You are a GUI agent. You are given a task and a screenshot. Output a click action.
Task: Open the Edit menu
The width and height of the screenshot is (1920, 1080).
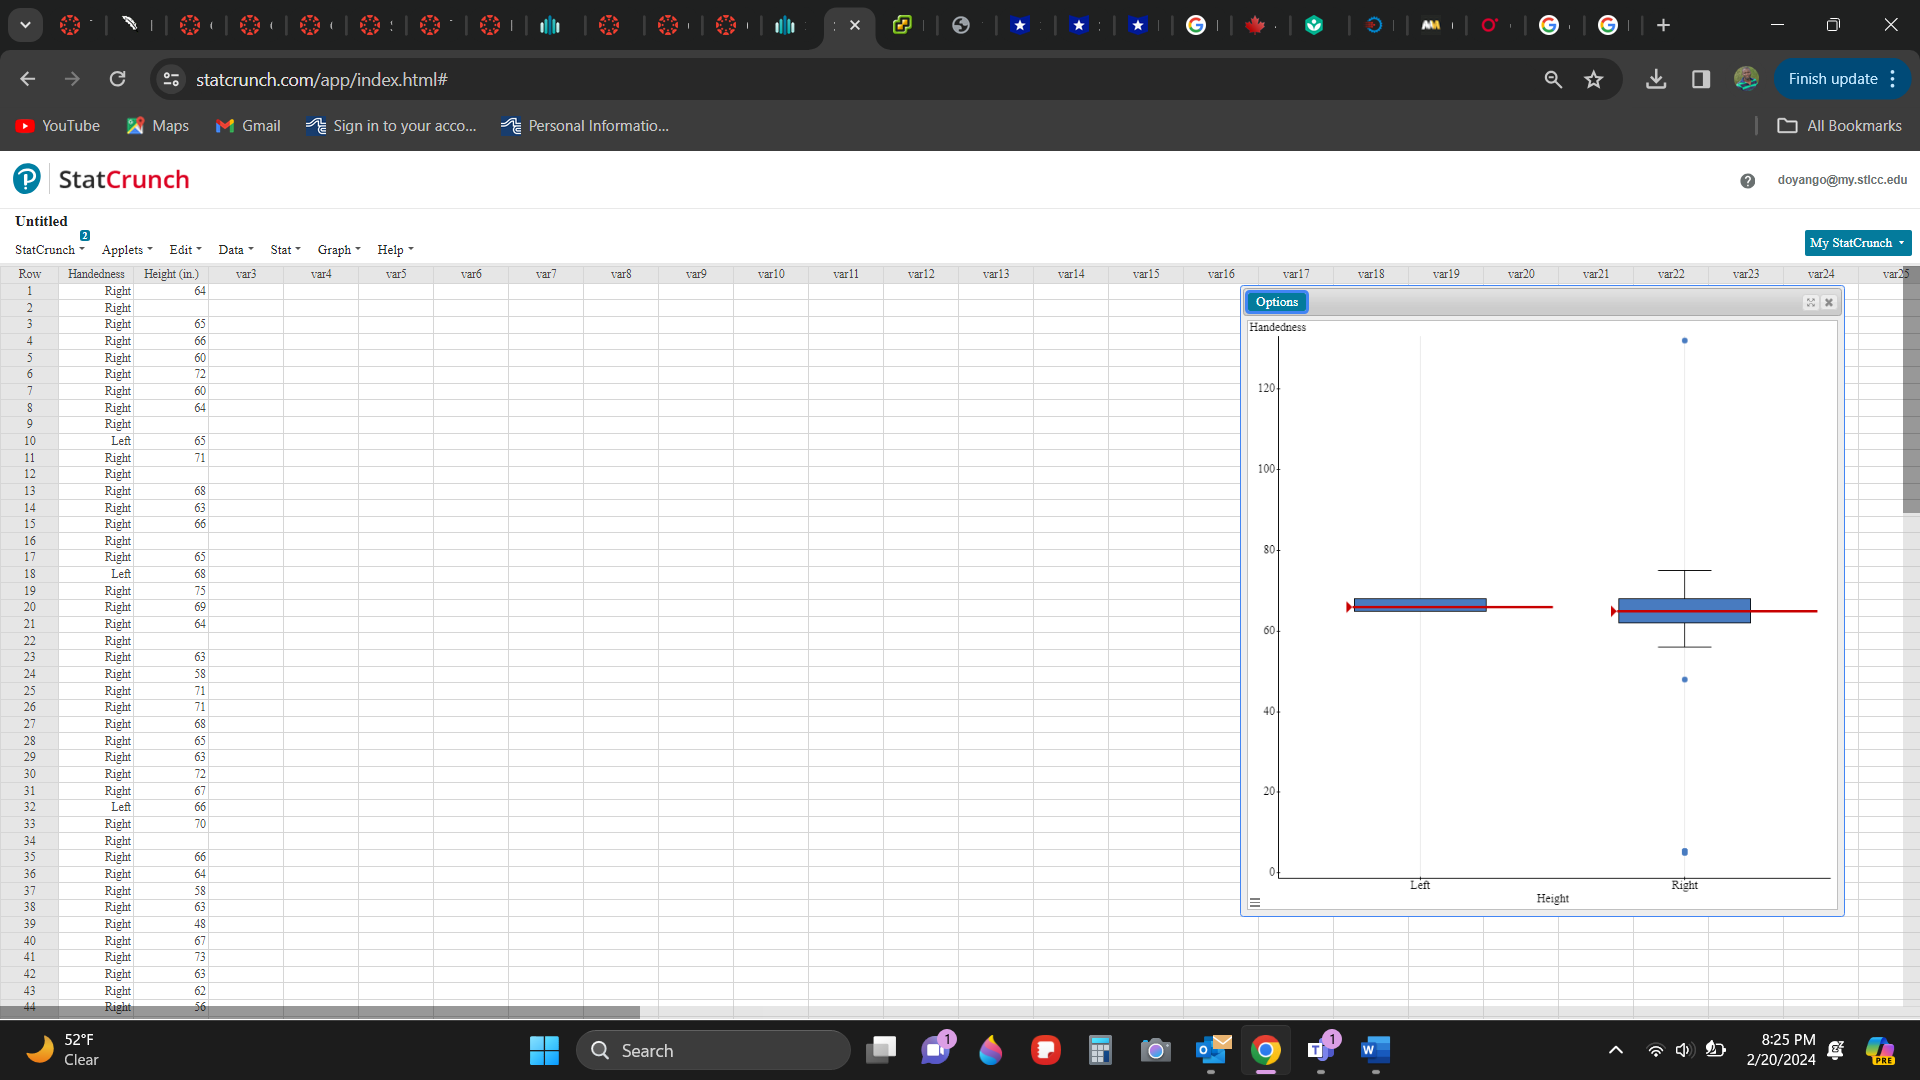(185, 250)
